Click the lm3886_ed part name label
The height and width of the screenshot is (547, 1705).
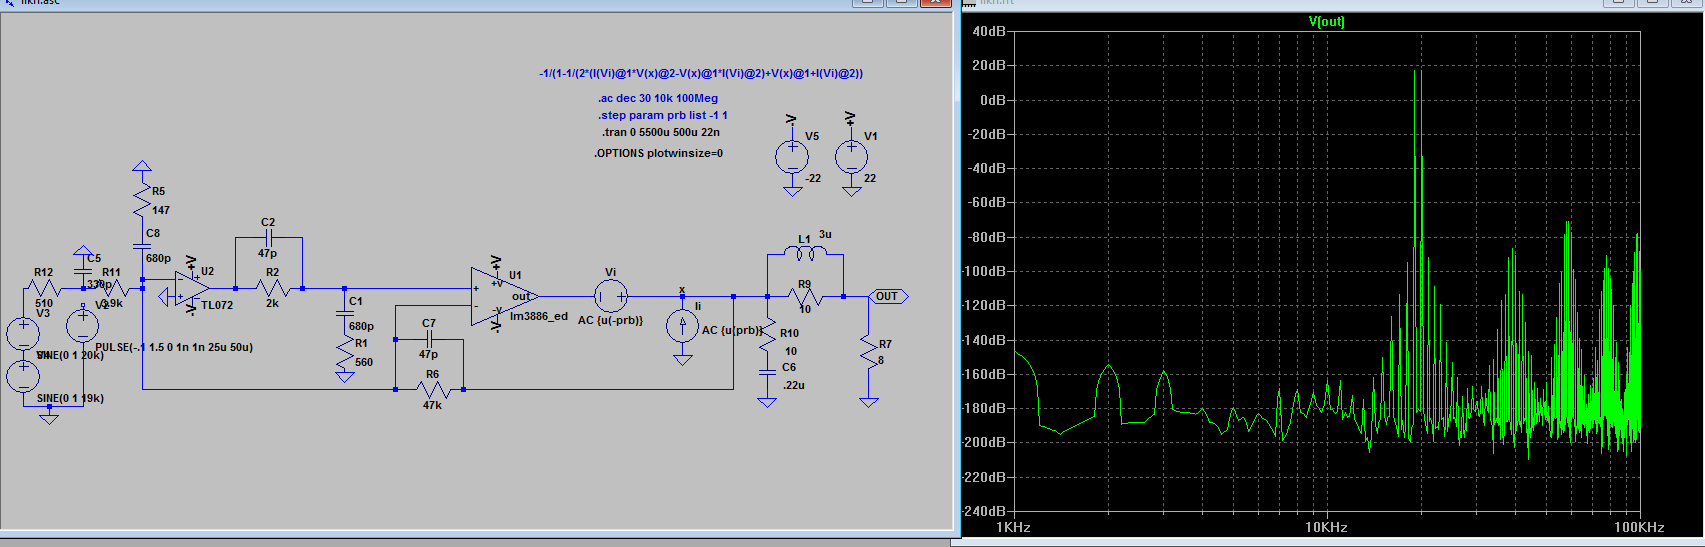[x=539, y=316]
